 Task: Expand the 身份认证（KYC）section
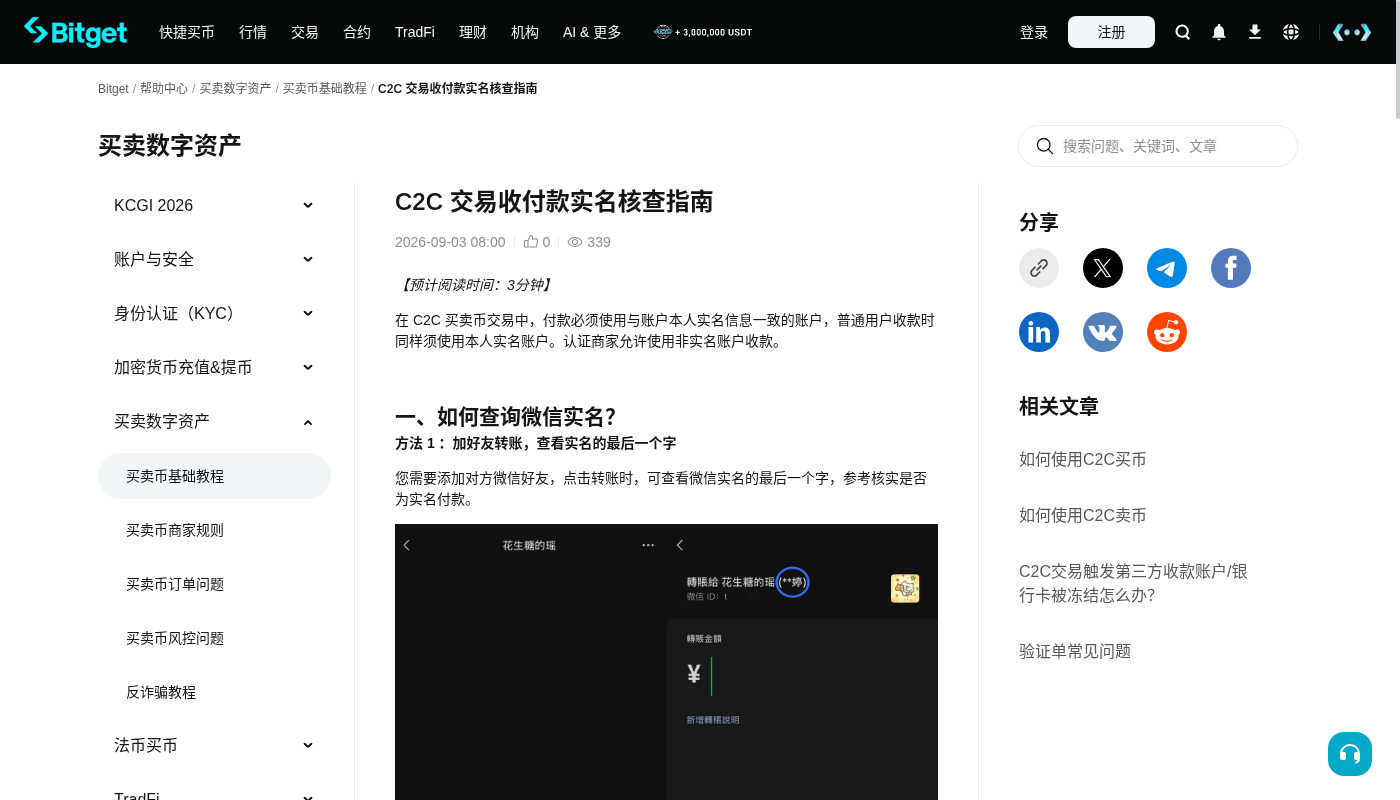pyautogui.click(x=214, y=313)
